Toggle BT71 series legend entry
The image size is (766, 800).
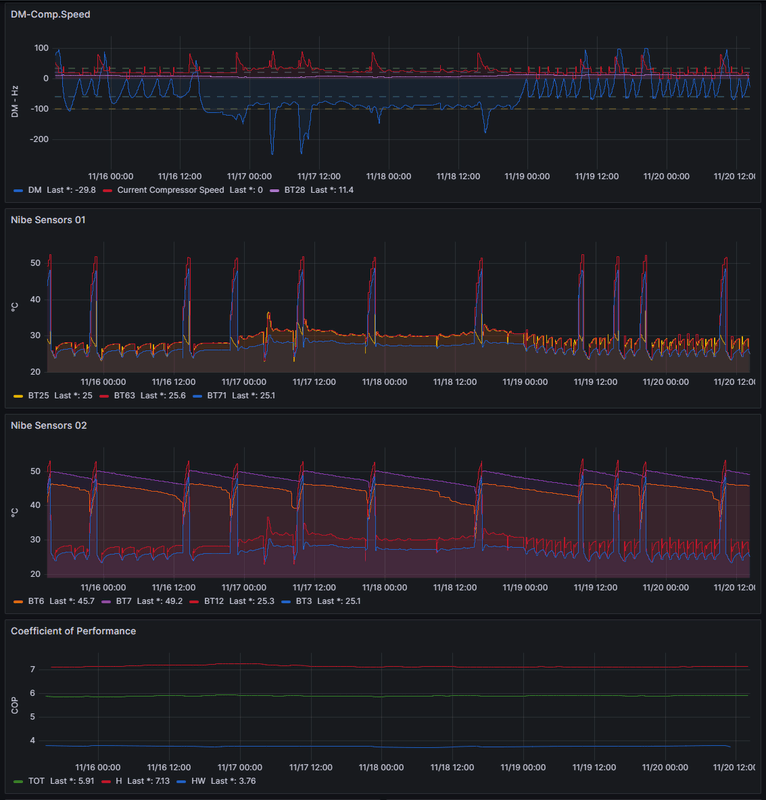(x=217, y=395)
